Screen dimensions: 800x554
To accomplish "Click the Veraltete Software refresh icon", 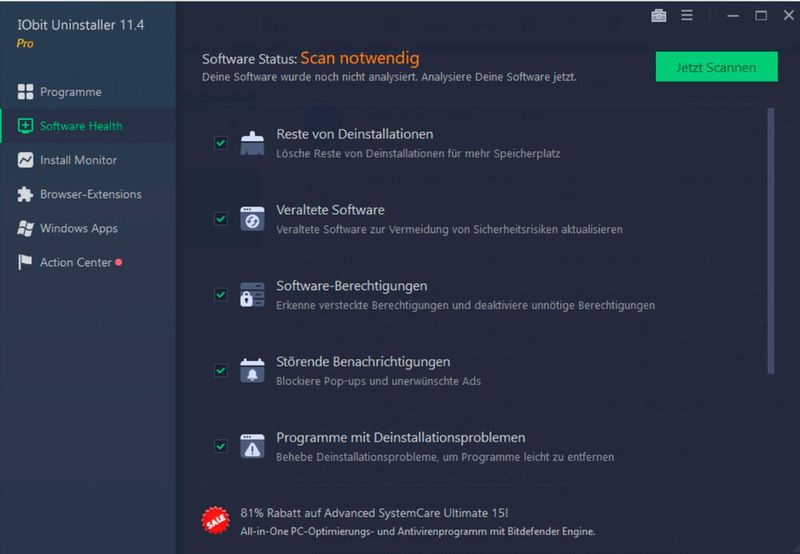I will point(253,219).
